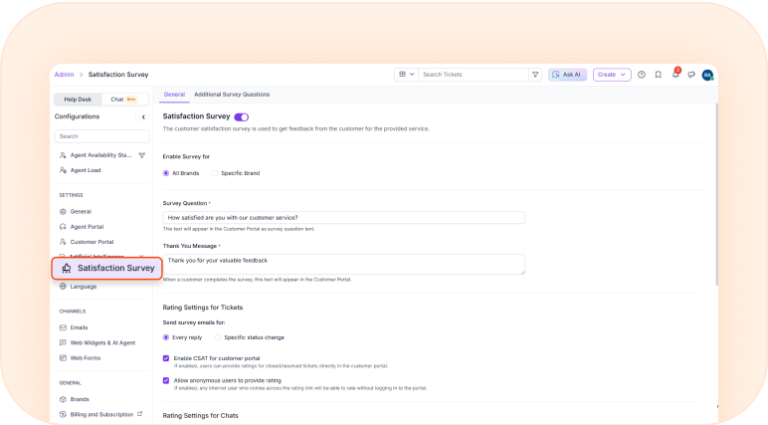The height and width of the screenshot is (425, 768).
Task: Toggle Allow anonymous users to provide rating
Action: [166, 380]
